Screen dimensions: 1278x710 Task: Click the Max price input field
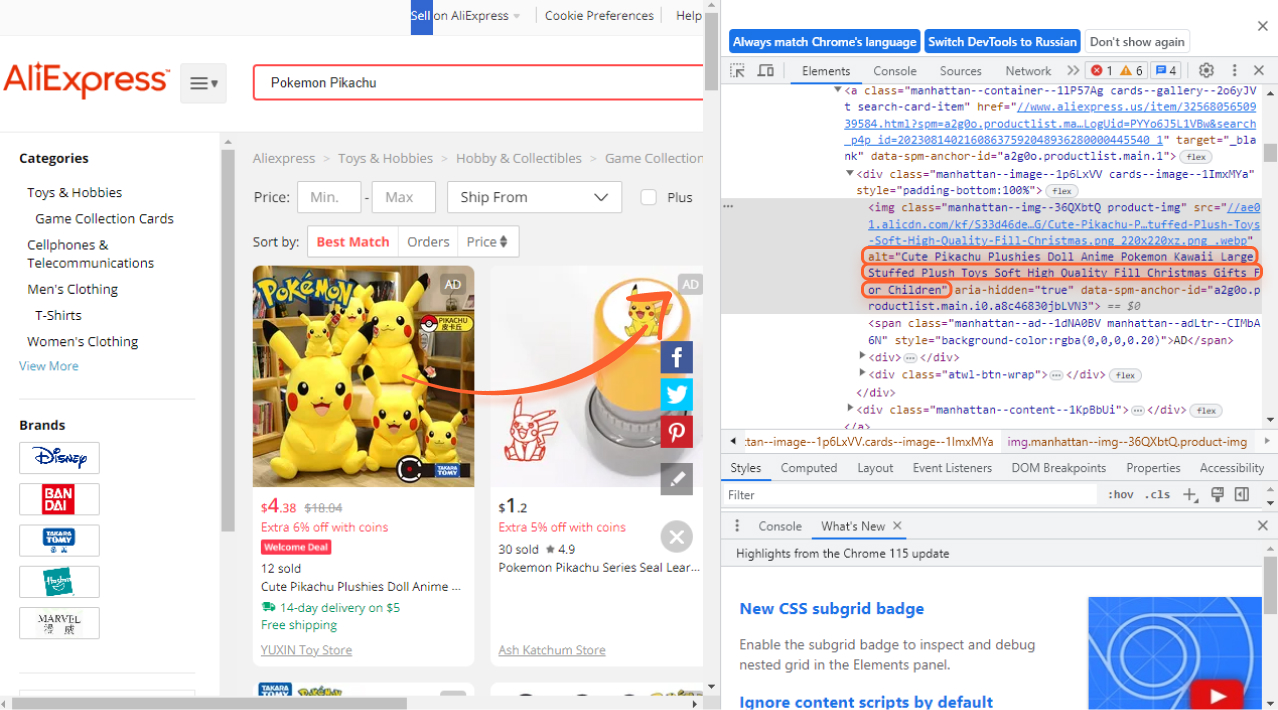point(404,197)
